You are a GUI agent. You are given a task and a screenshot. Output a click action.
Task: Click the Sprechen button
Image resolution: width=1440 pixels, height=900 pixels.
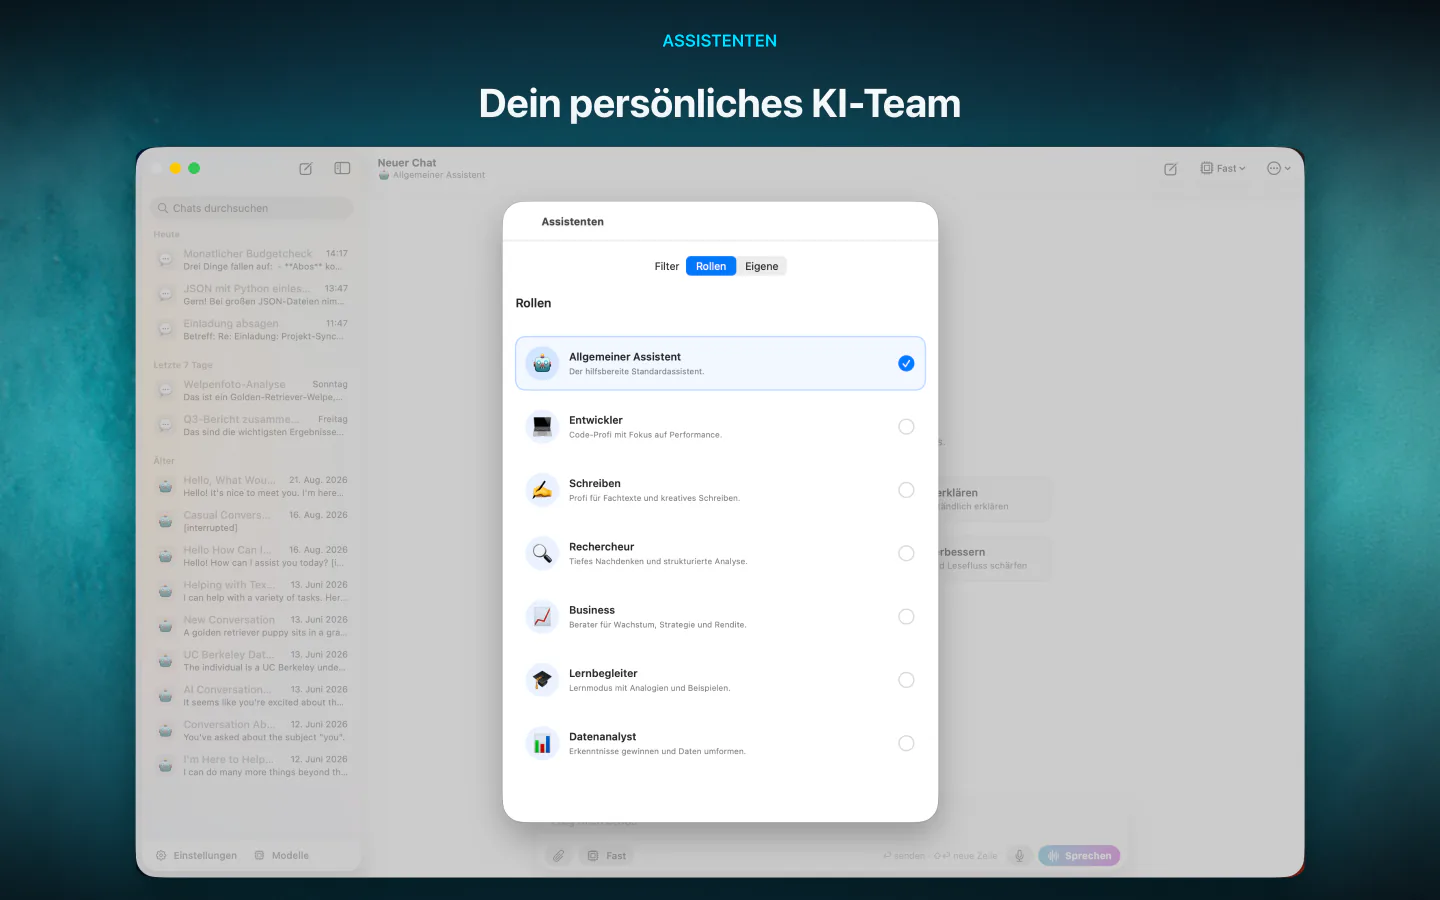point(1080,856)
